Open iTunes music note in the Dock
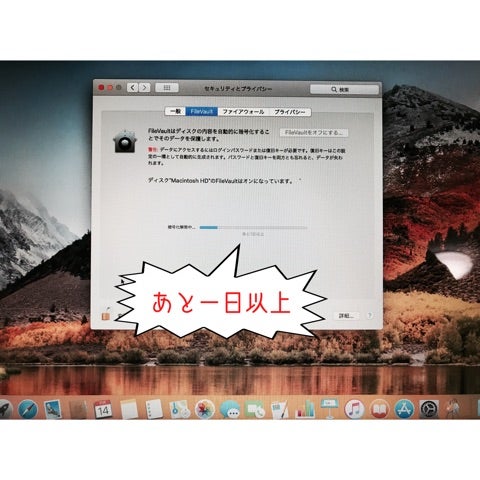The width and height of the screenshot is (480, 480). click(354, 409)
